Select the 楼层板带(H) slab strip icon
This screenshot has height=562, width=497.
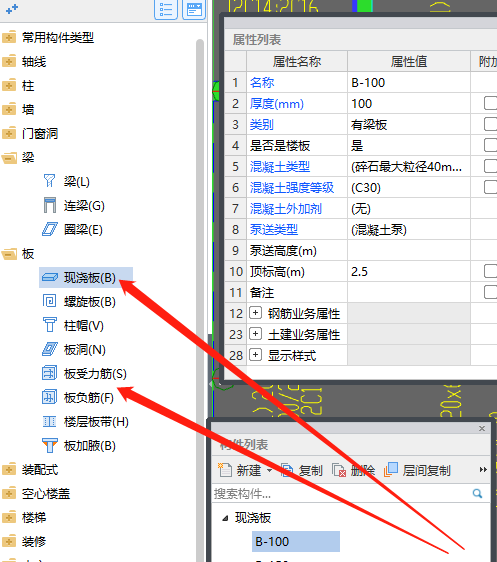click(x=49, y=422)
